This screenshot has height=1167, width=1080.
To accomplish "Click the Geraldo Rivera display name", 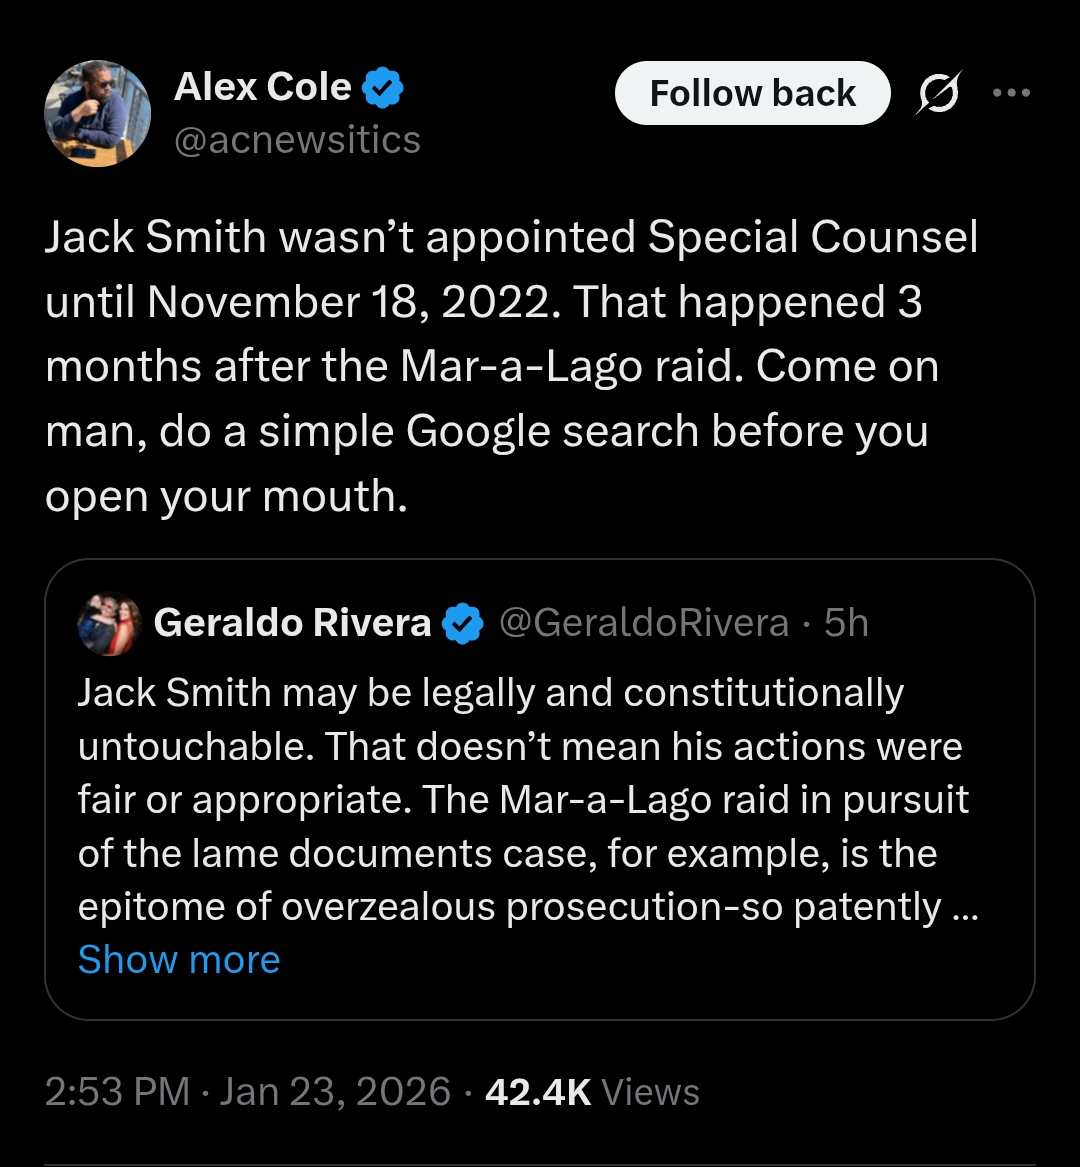I will 292,624.
